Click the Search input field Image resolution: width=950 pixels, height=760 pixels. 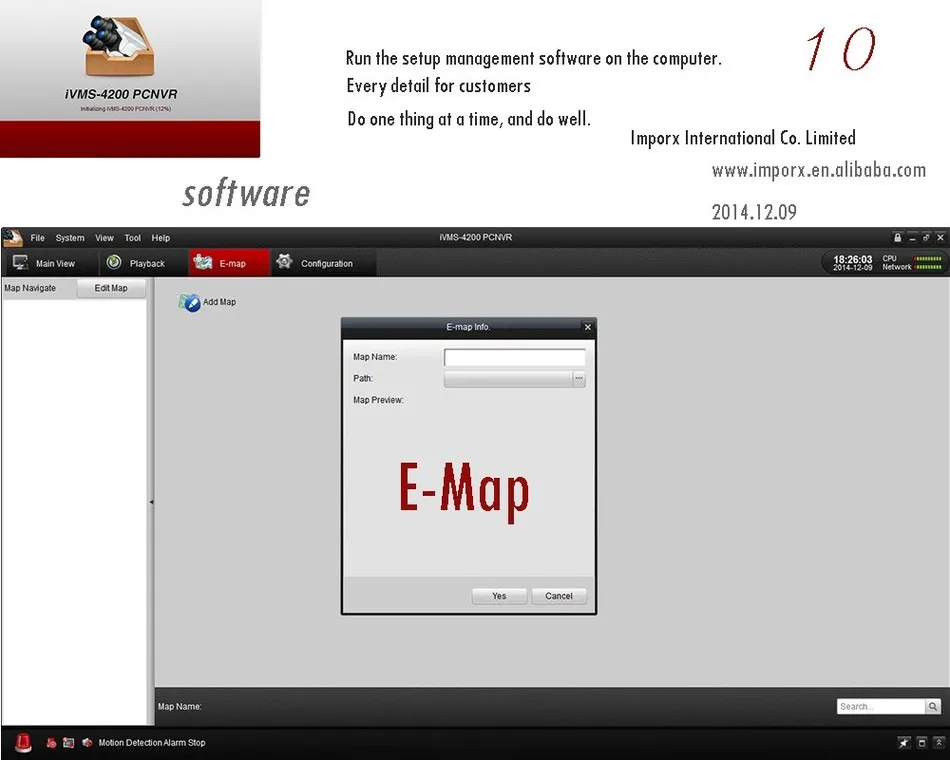click(881, 706)
